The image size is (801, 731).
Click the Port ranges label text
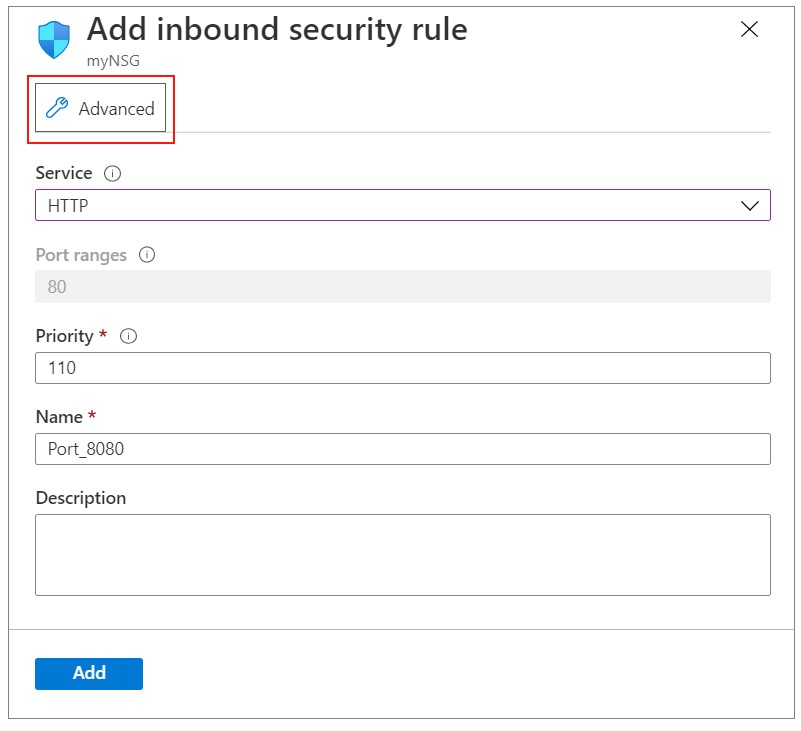[x=81, y=255]
